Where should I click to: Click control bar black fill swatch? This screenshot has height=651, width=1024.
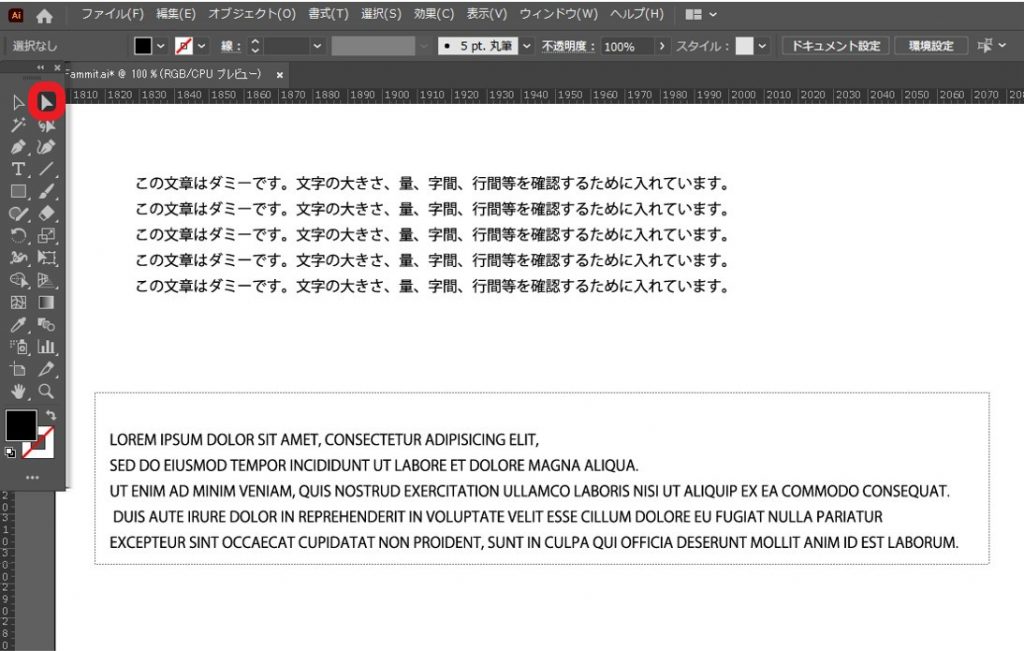[x=143, y=46]
